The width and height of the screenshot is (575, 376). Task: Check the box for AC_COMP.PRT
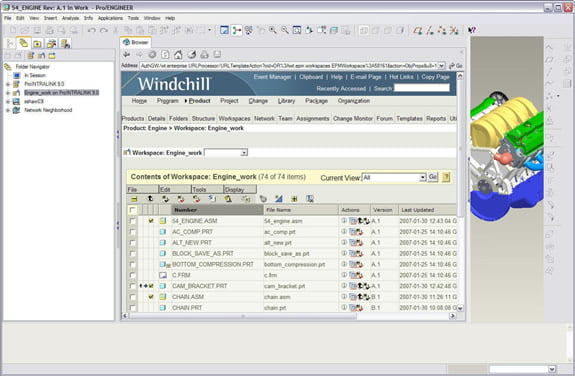point(133,232)
